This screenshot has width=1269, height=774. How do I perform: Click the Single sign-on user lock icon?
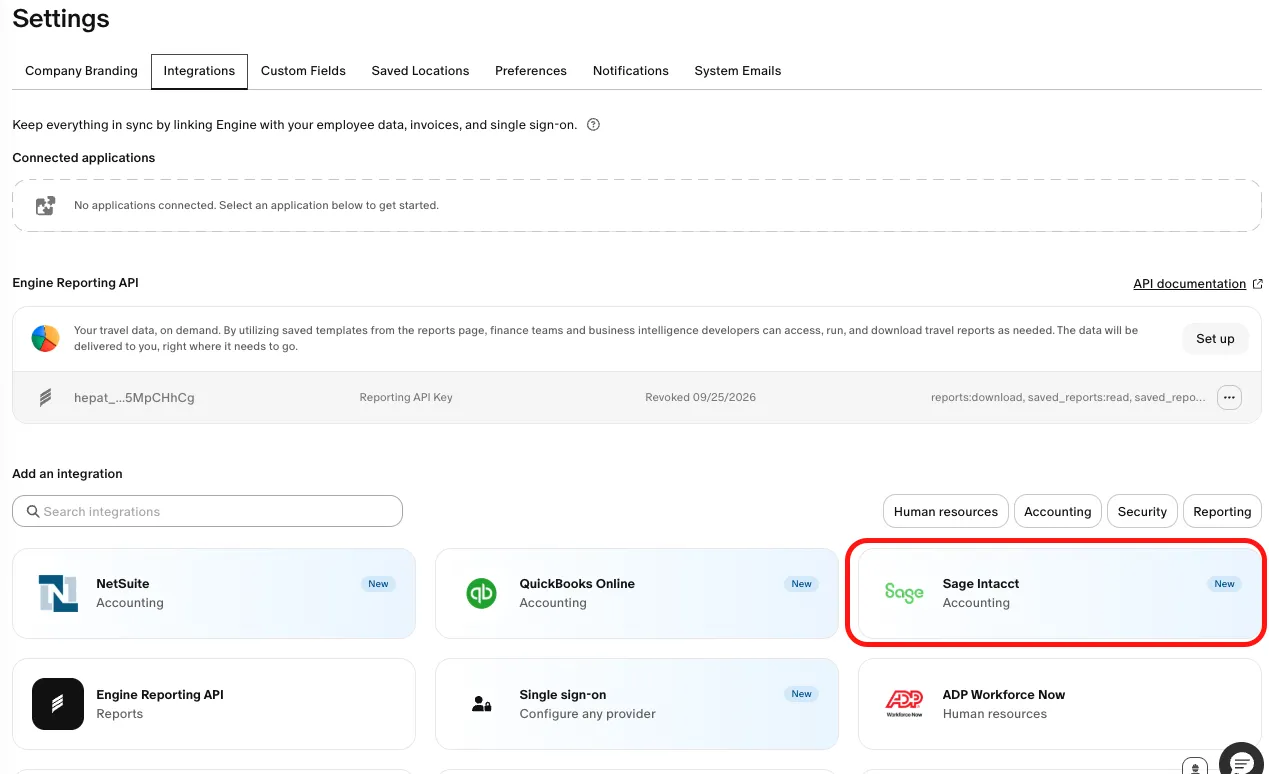pyautogui.click(x=481, y=704)
